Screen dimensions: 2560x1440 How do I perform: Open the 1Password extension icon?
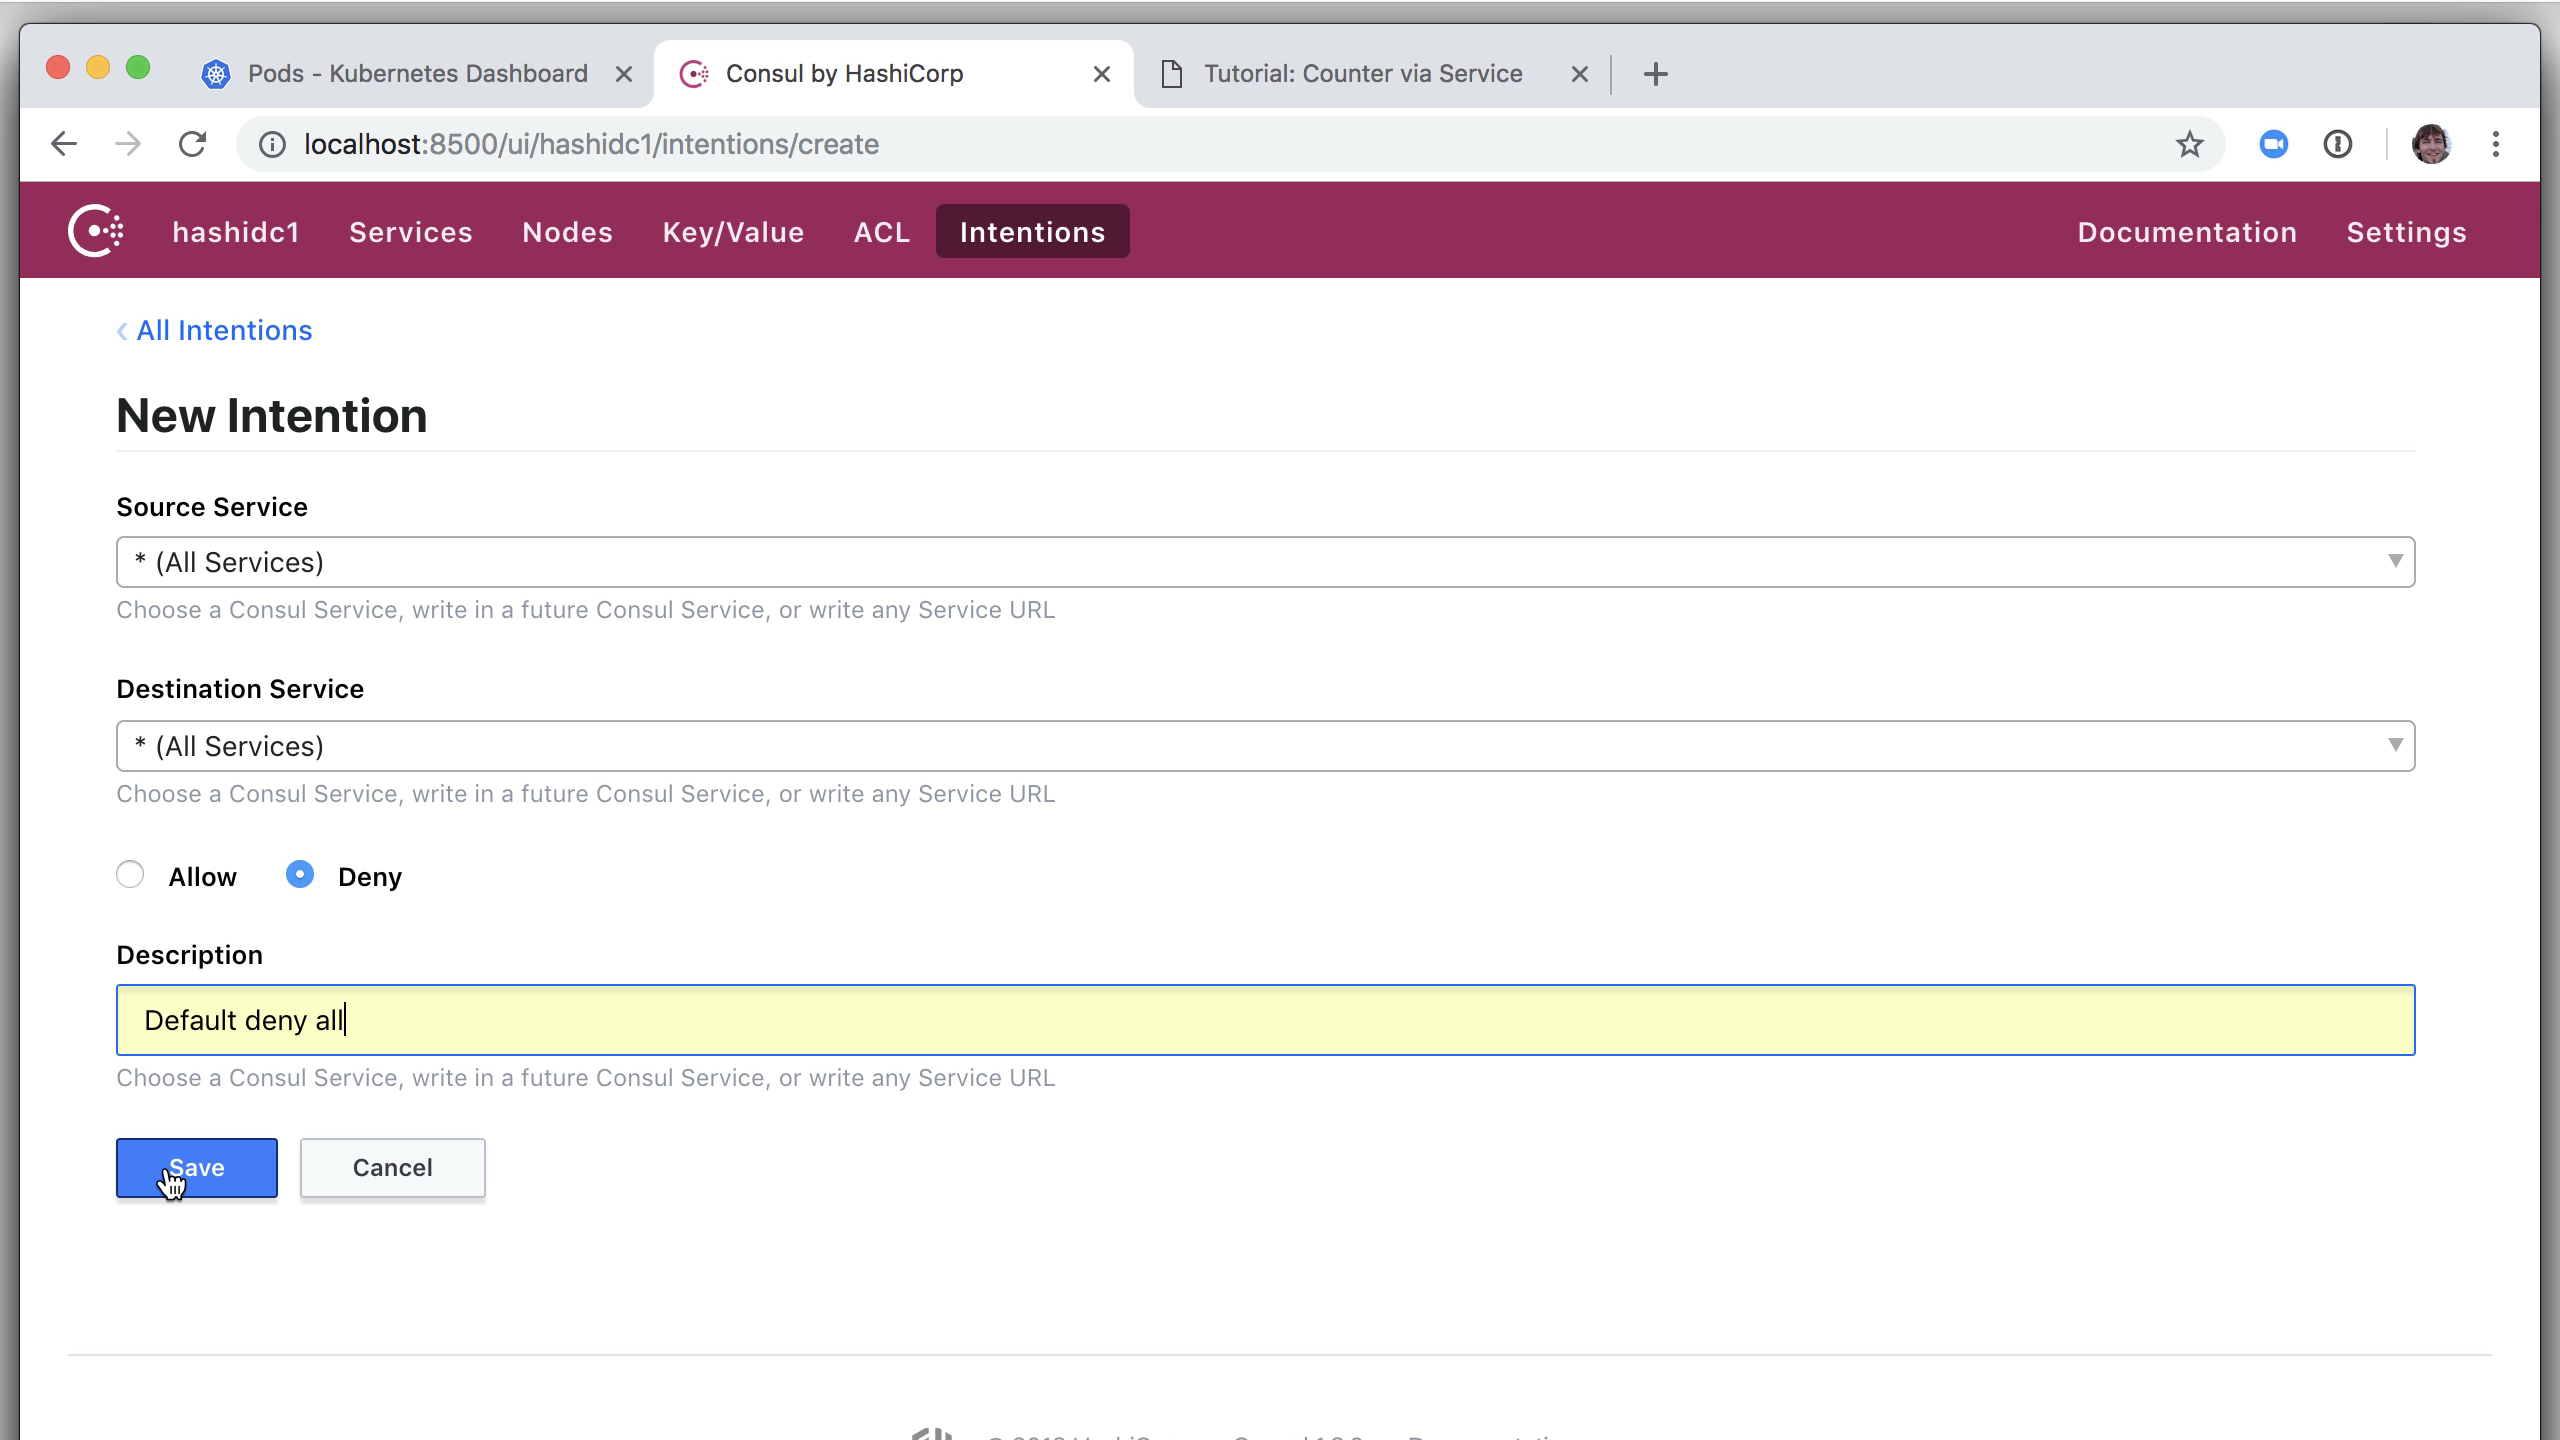(x=2337, y=144)
